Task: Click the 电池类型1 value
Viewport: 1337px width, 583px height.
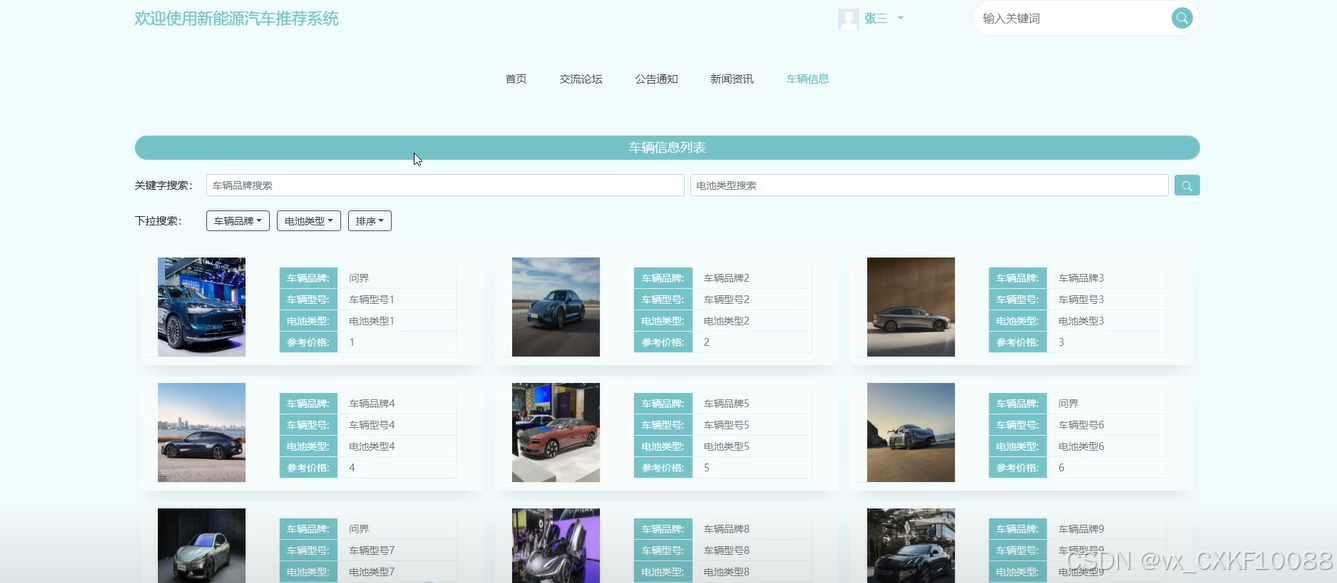Action: pos(372,321)
